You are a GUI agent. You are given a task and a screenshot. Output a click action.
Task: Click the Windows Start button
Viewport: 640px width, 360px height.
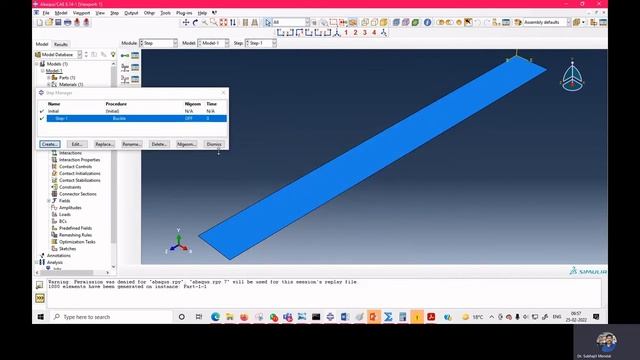(41, 317)
